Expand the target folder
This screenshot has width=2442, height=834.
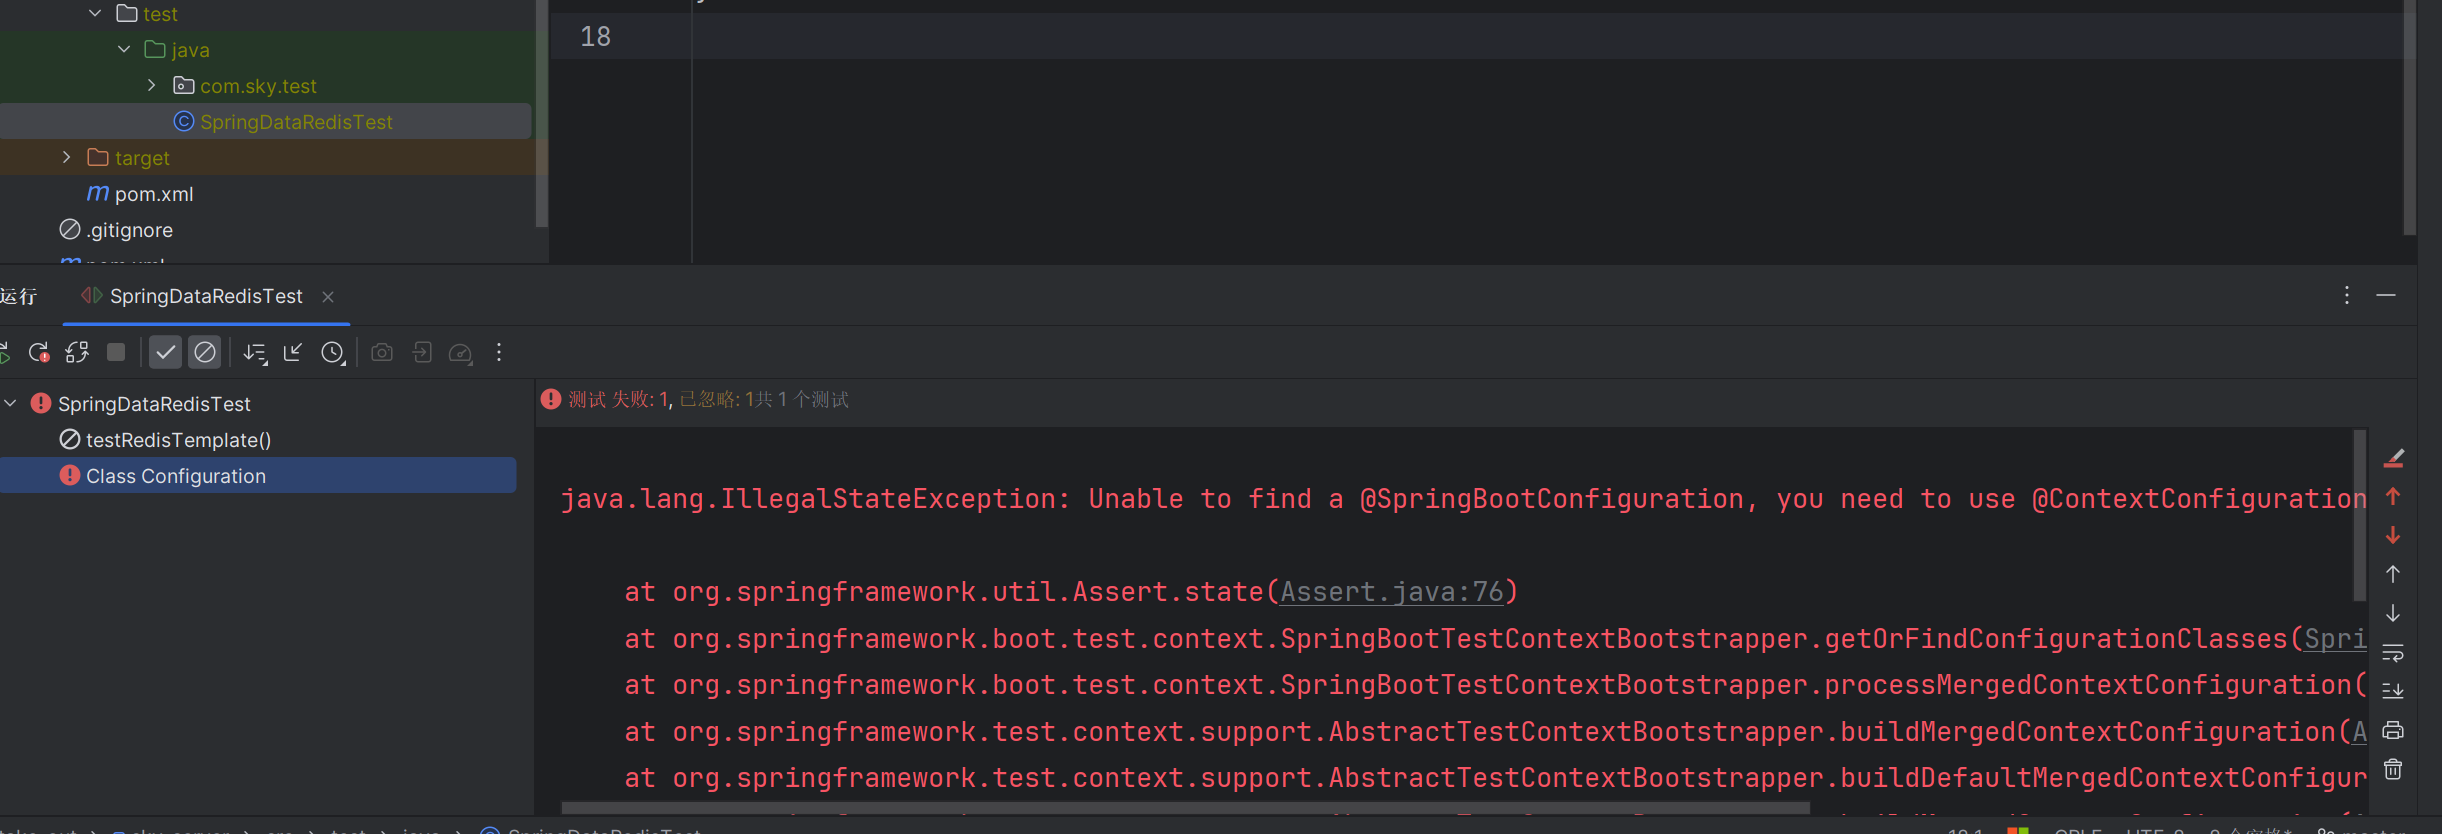tap(65, 157)
